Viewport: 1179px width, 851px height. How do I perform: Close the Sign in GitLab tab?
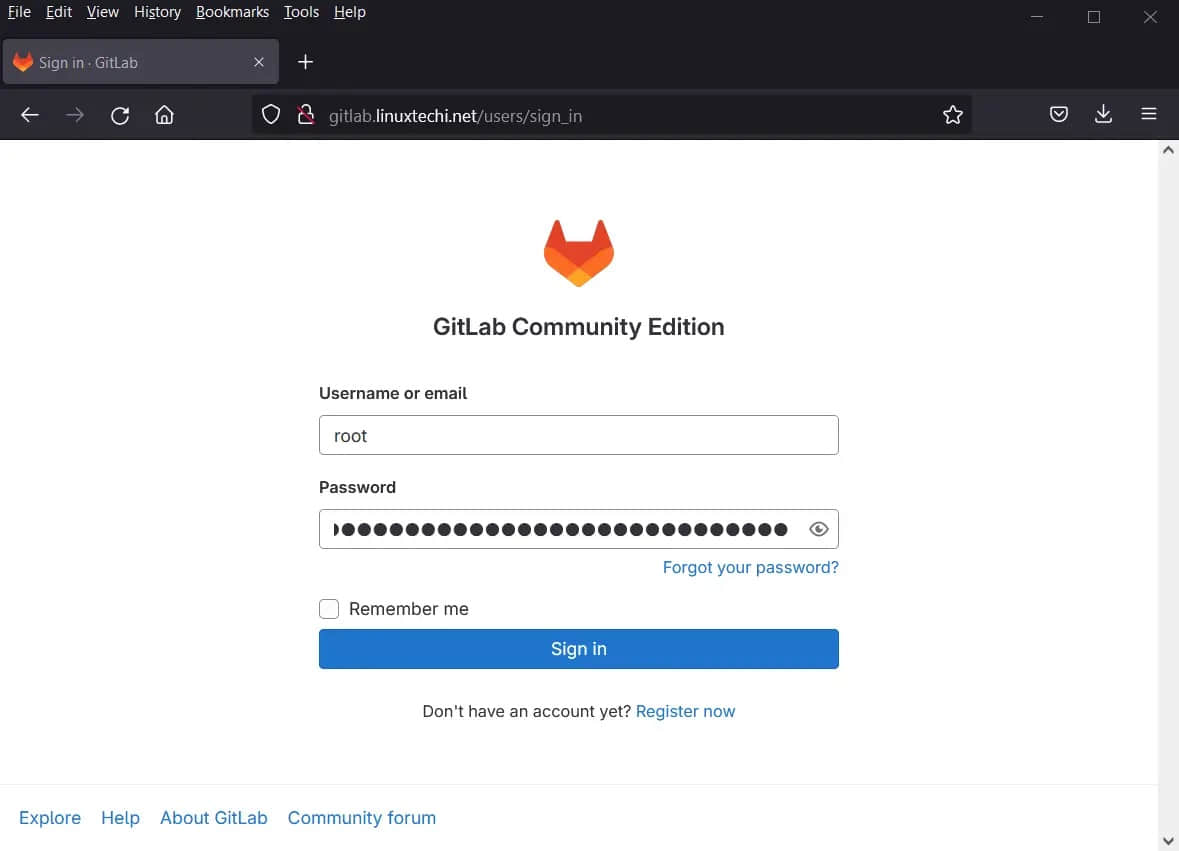259,62
